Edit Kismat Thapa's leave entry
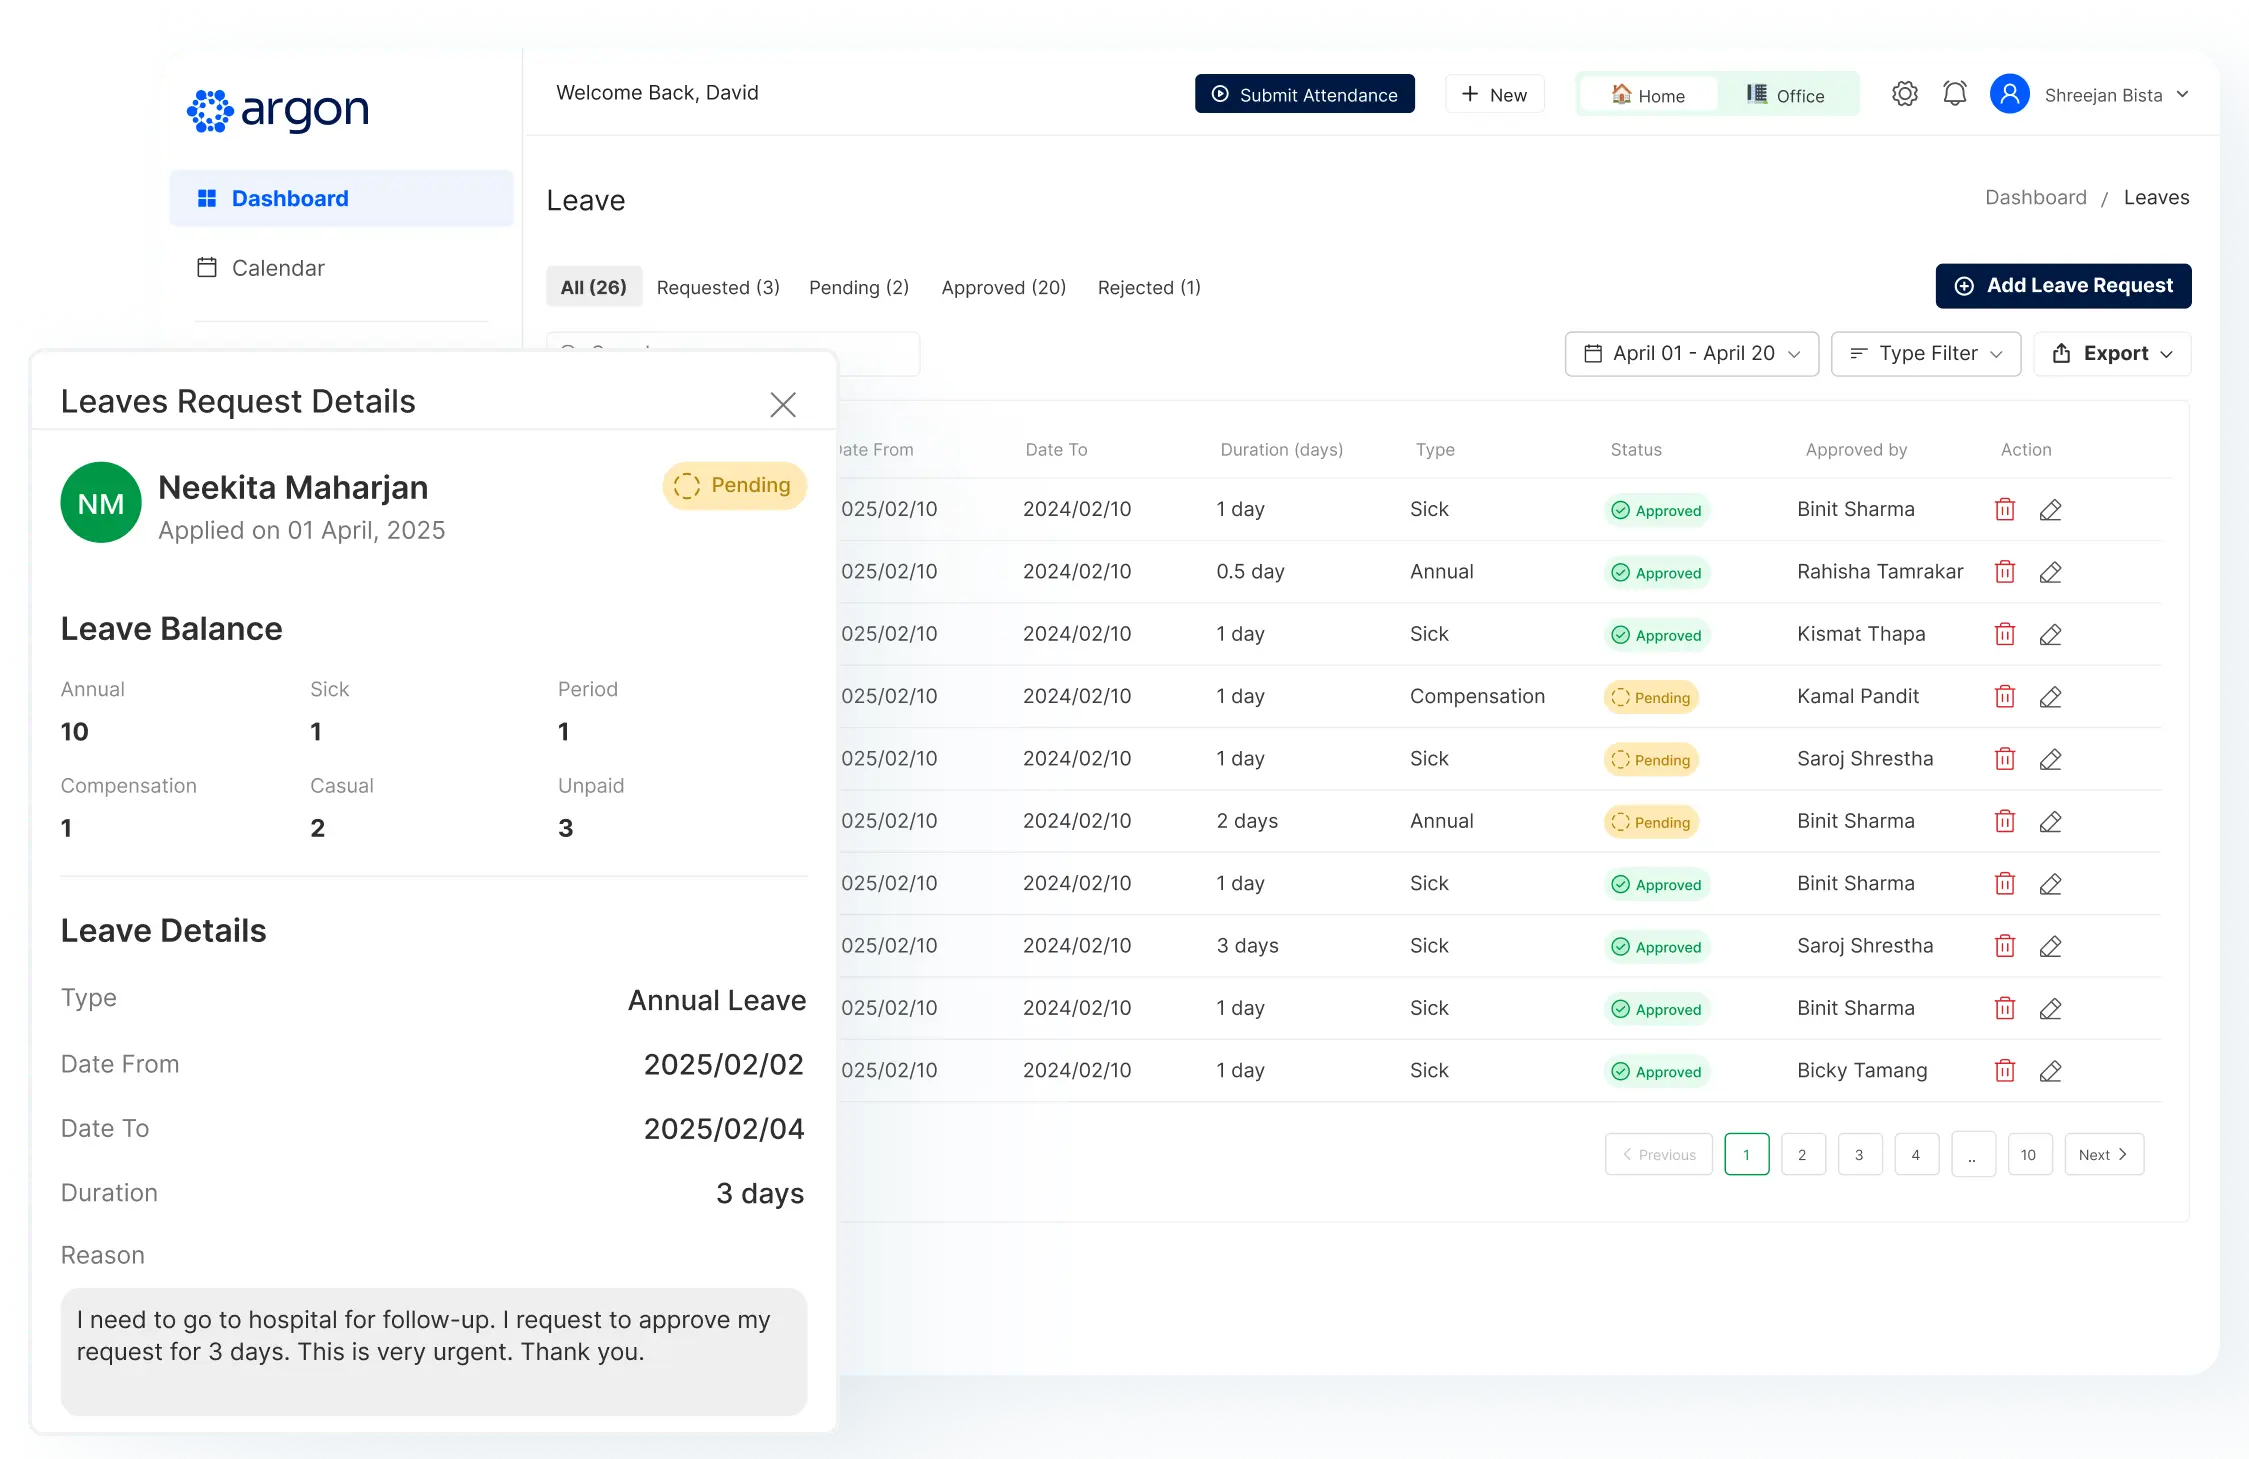The image size is (2249, 1459). tap(2050, 635)
